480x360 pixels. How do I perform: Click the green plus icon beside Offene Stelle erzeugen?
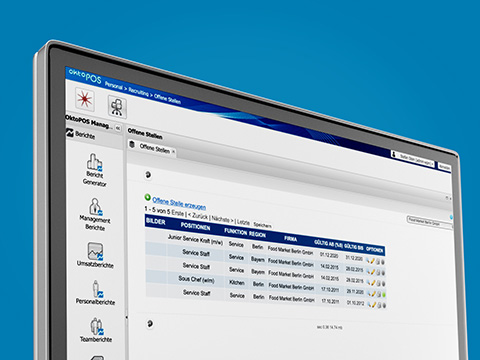click(147, 197)
